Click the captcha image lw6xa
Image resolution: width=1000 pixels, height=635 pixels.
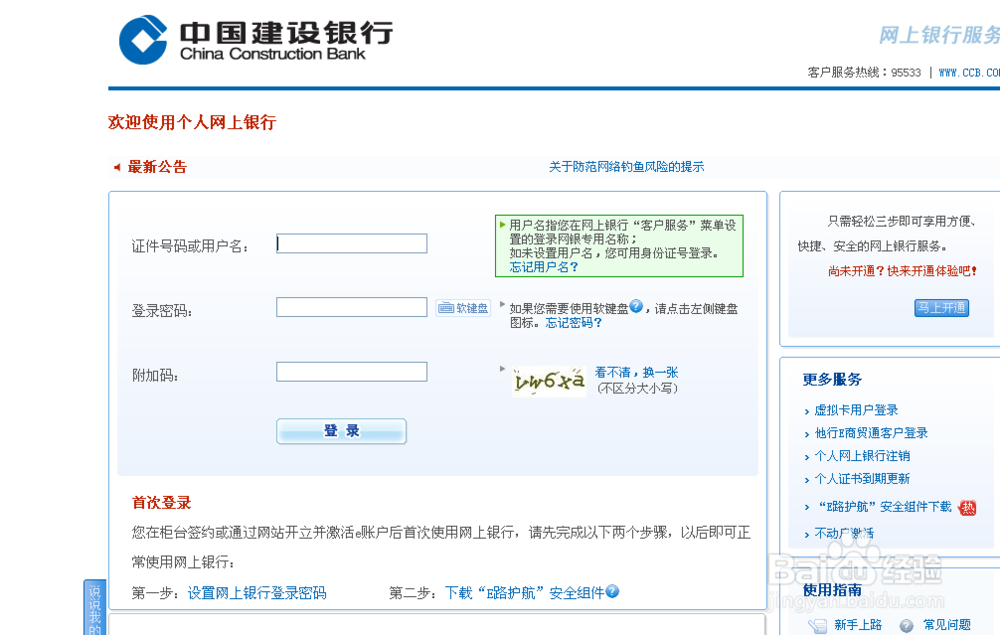click(549, 381)
